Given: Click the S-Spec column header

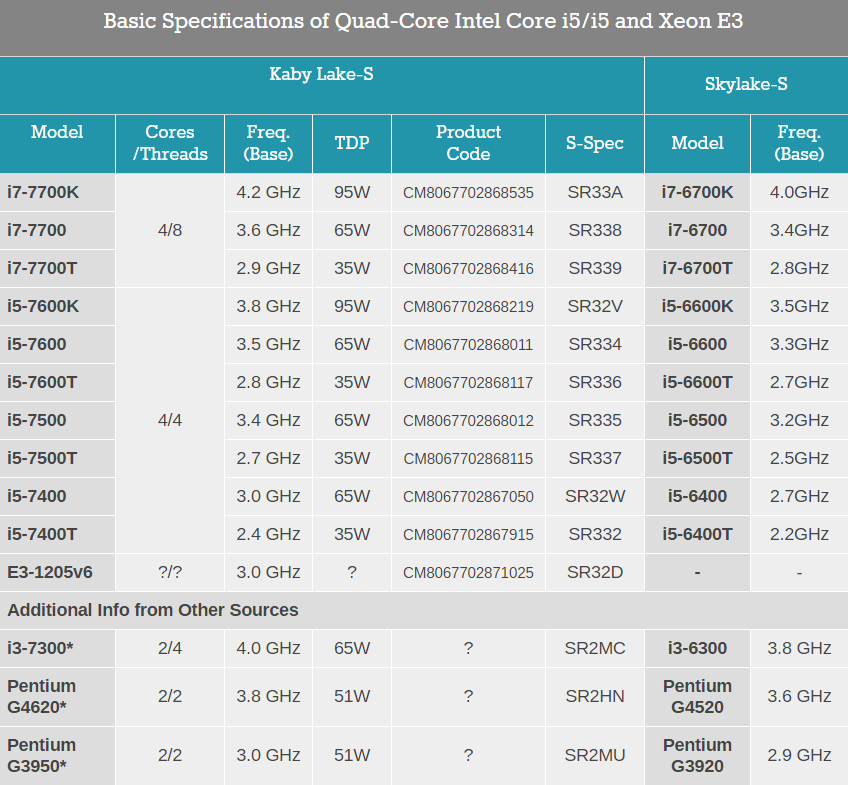Looking at the screenshot, I should coord(595,144).
